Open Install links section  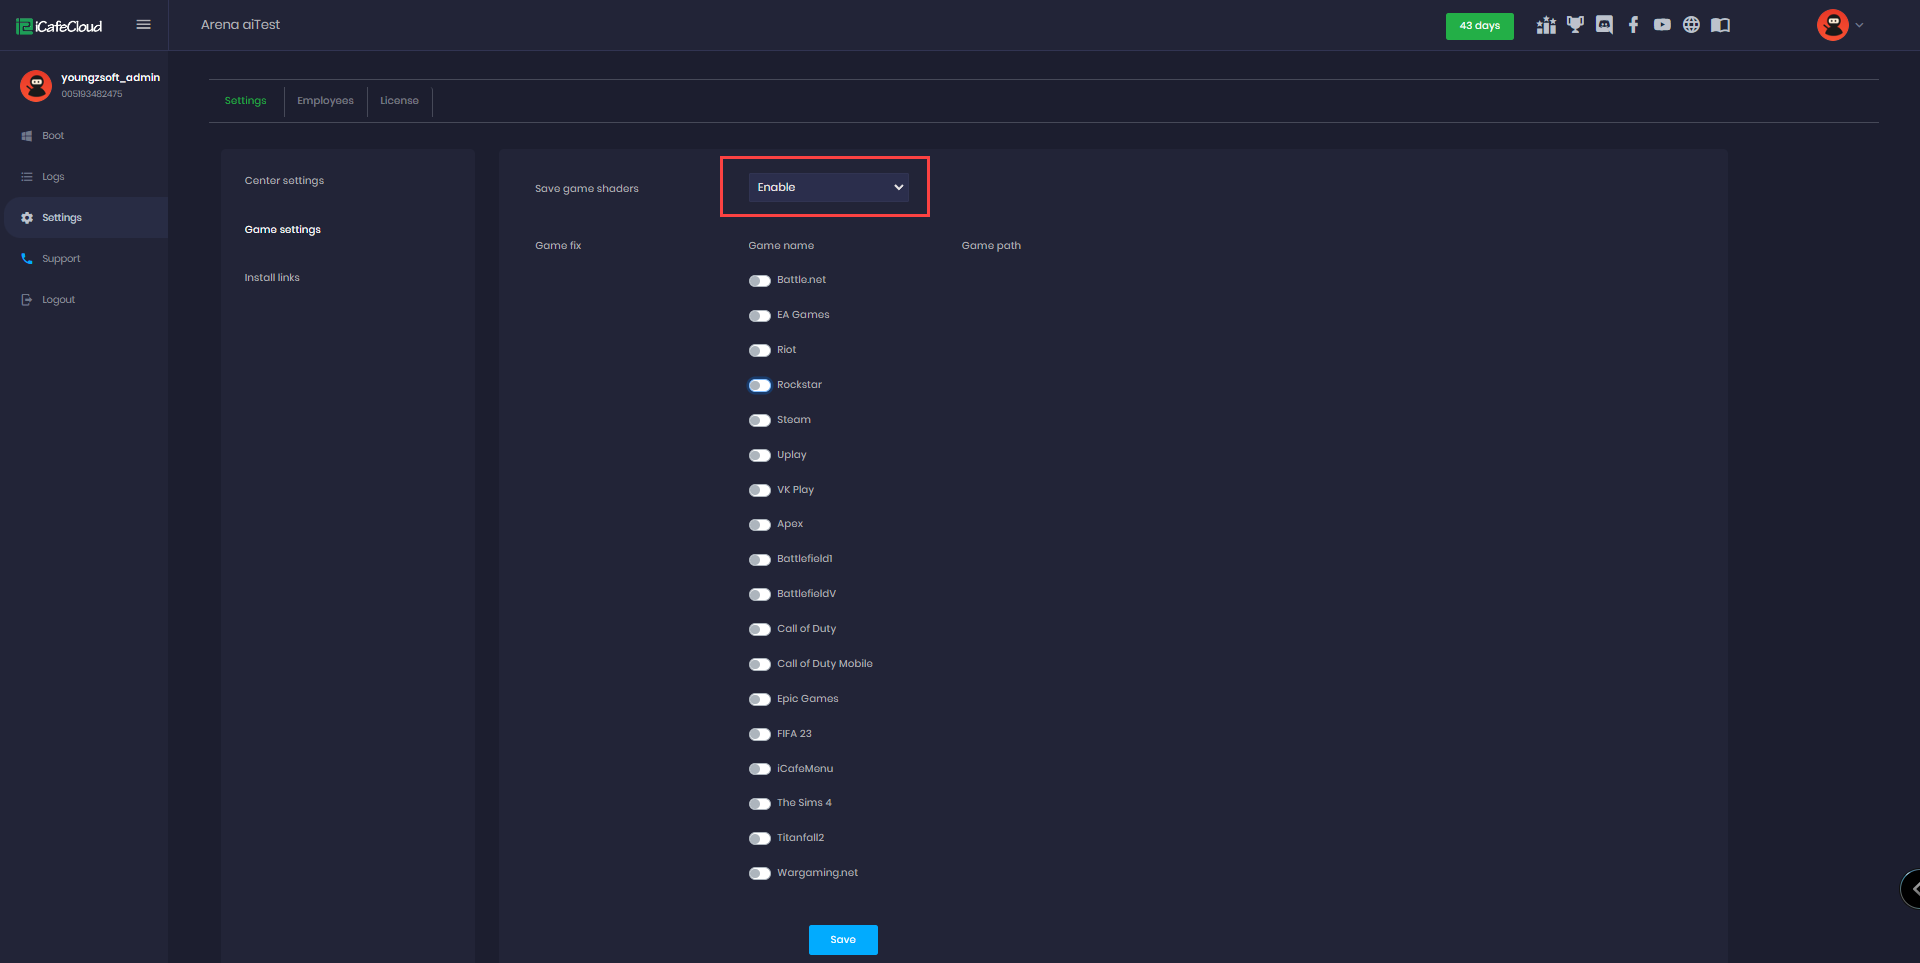tap(272, 278)
